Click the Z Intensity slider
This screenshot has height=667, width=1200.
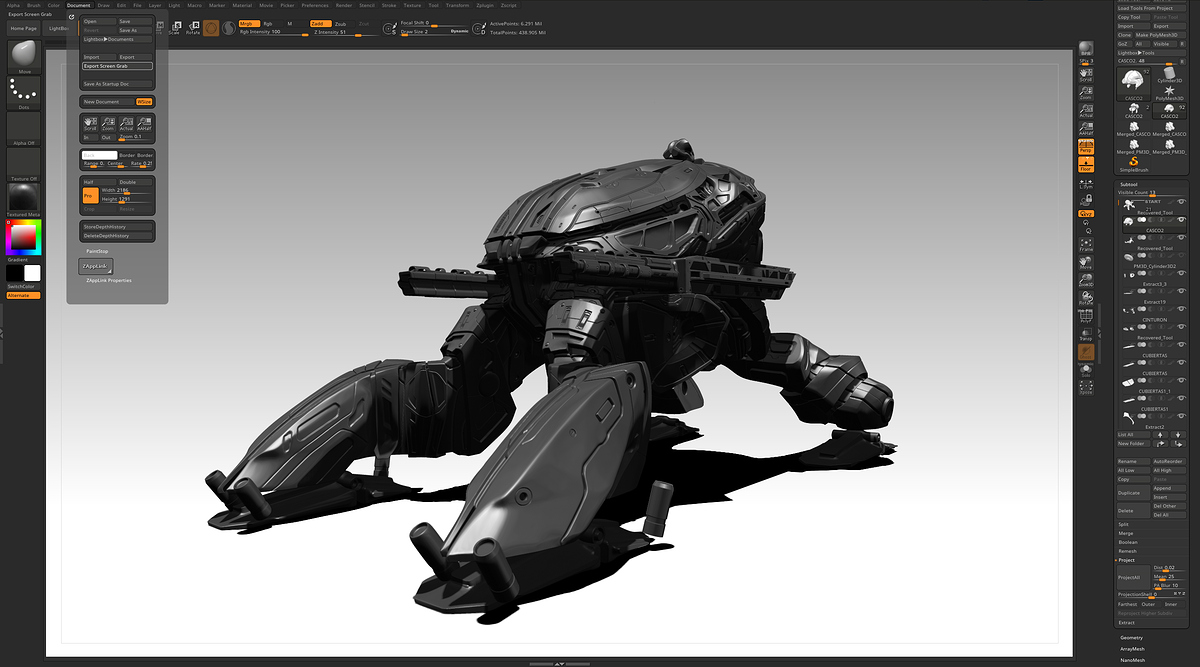pos(344,33)
